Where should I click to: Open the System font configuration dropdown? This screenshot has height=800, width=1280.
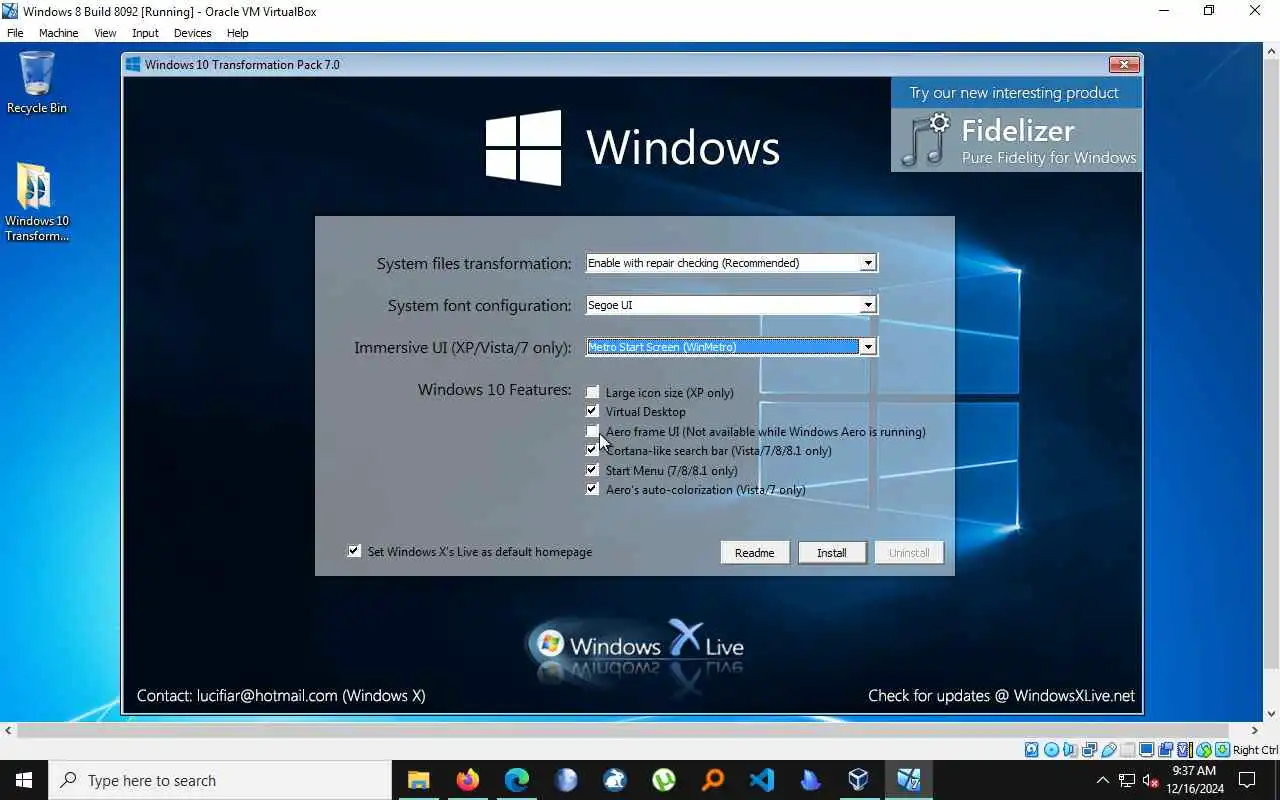pyautogui.click(x=868, y=305)
